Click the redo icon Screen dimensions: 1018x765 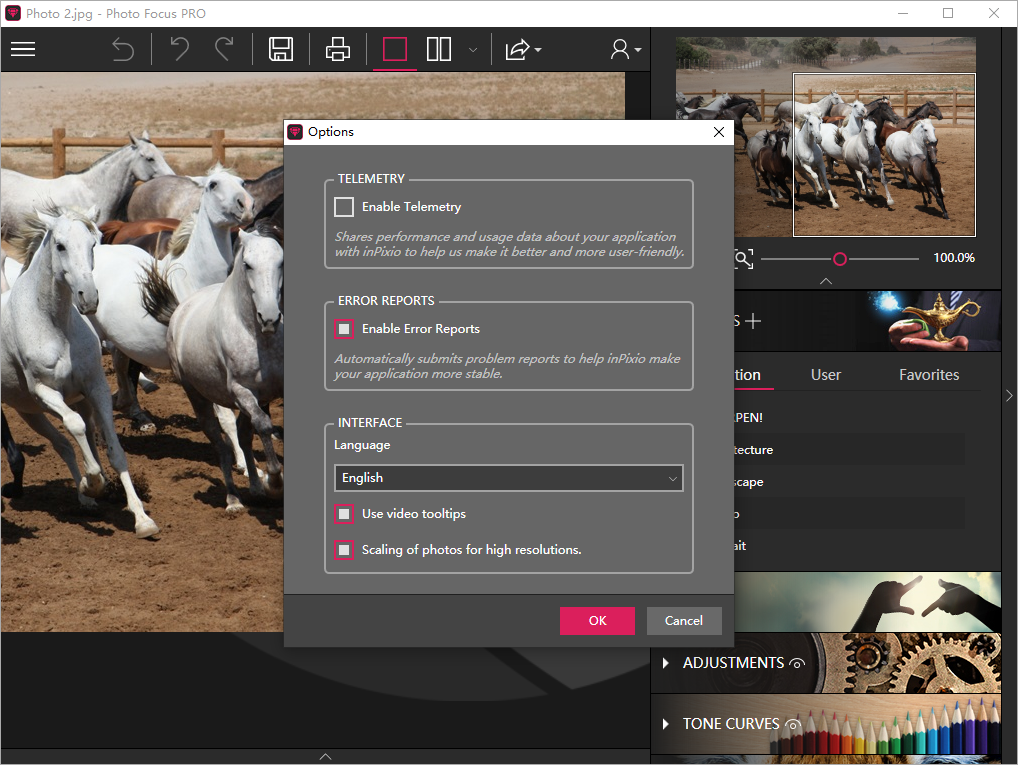click(x=224, y=49)
